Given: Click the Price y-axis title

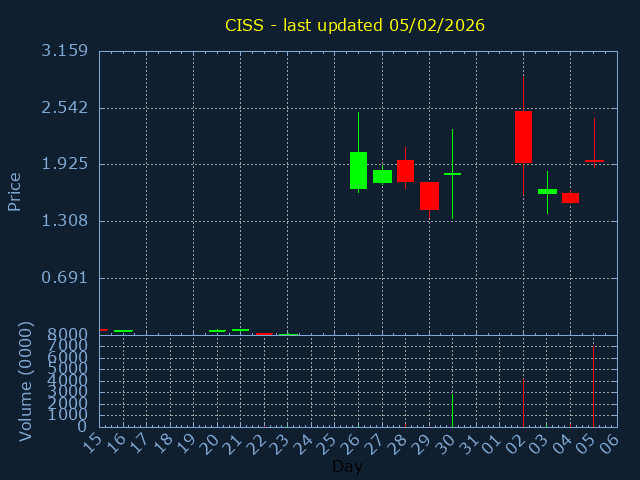Looking at the screenshot, I should coord(15,191).
